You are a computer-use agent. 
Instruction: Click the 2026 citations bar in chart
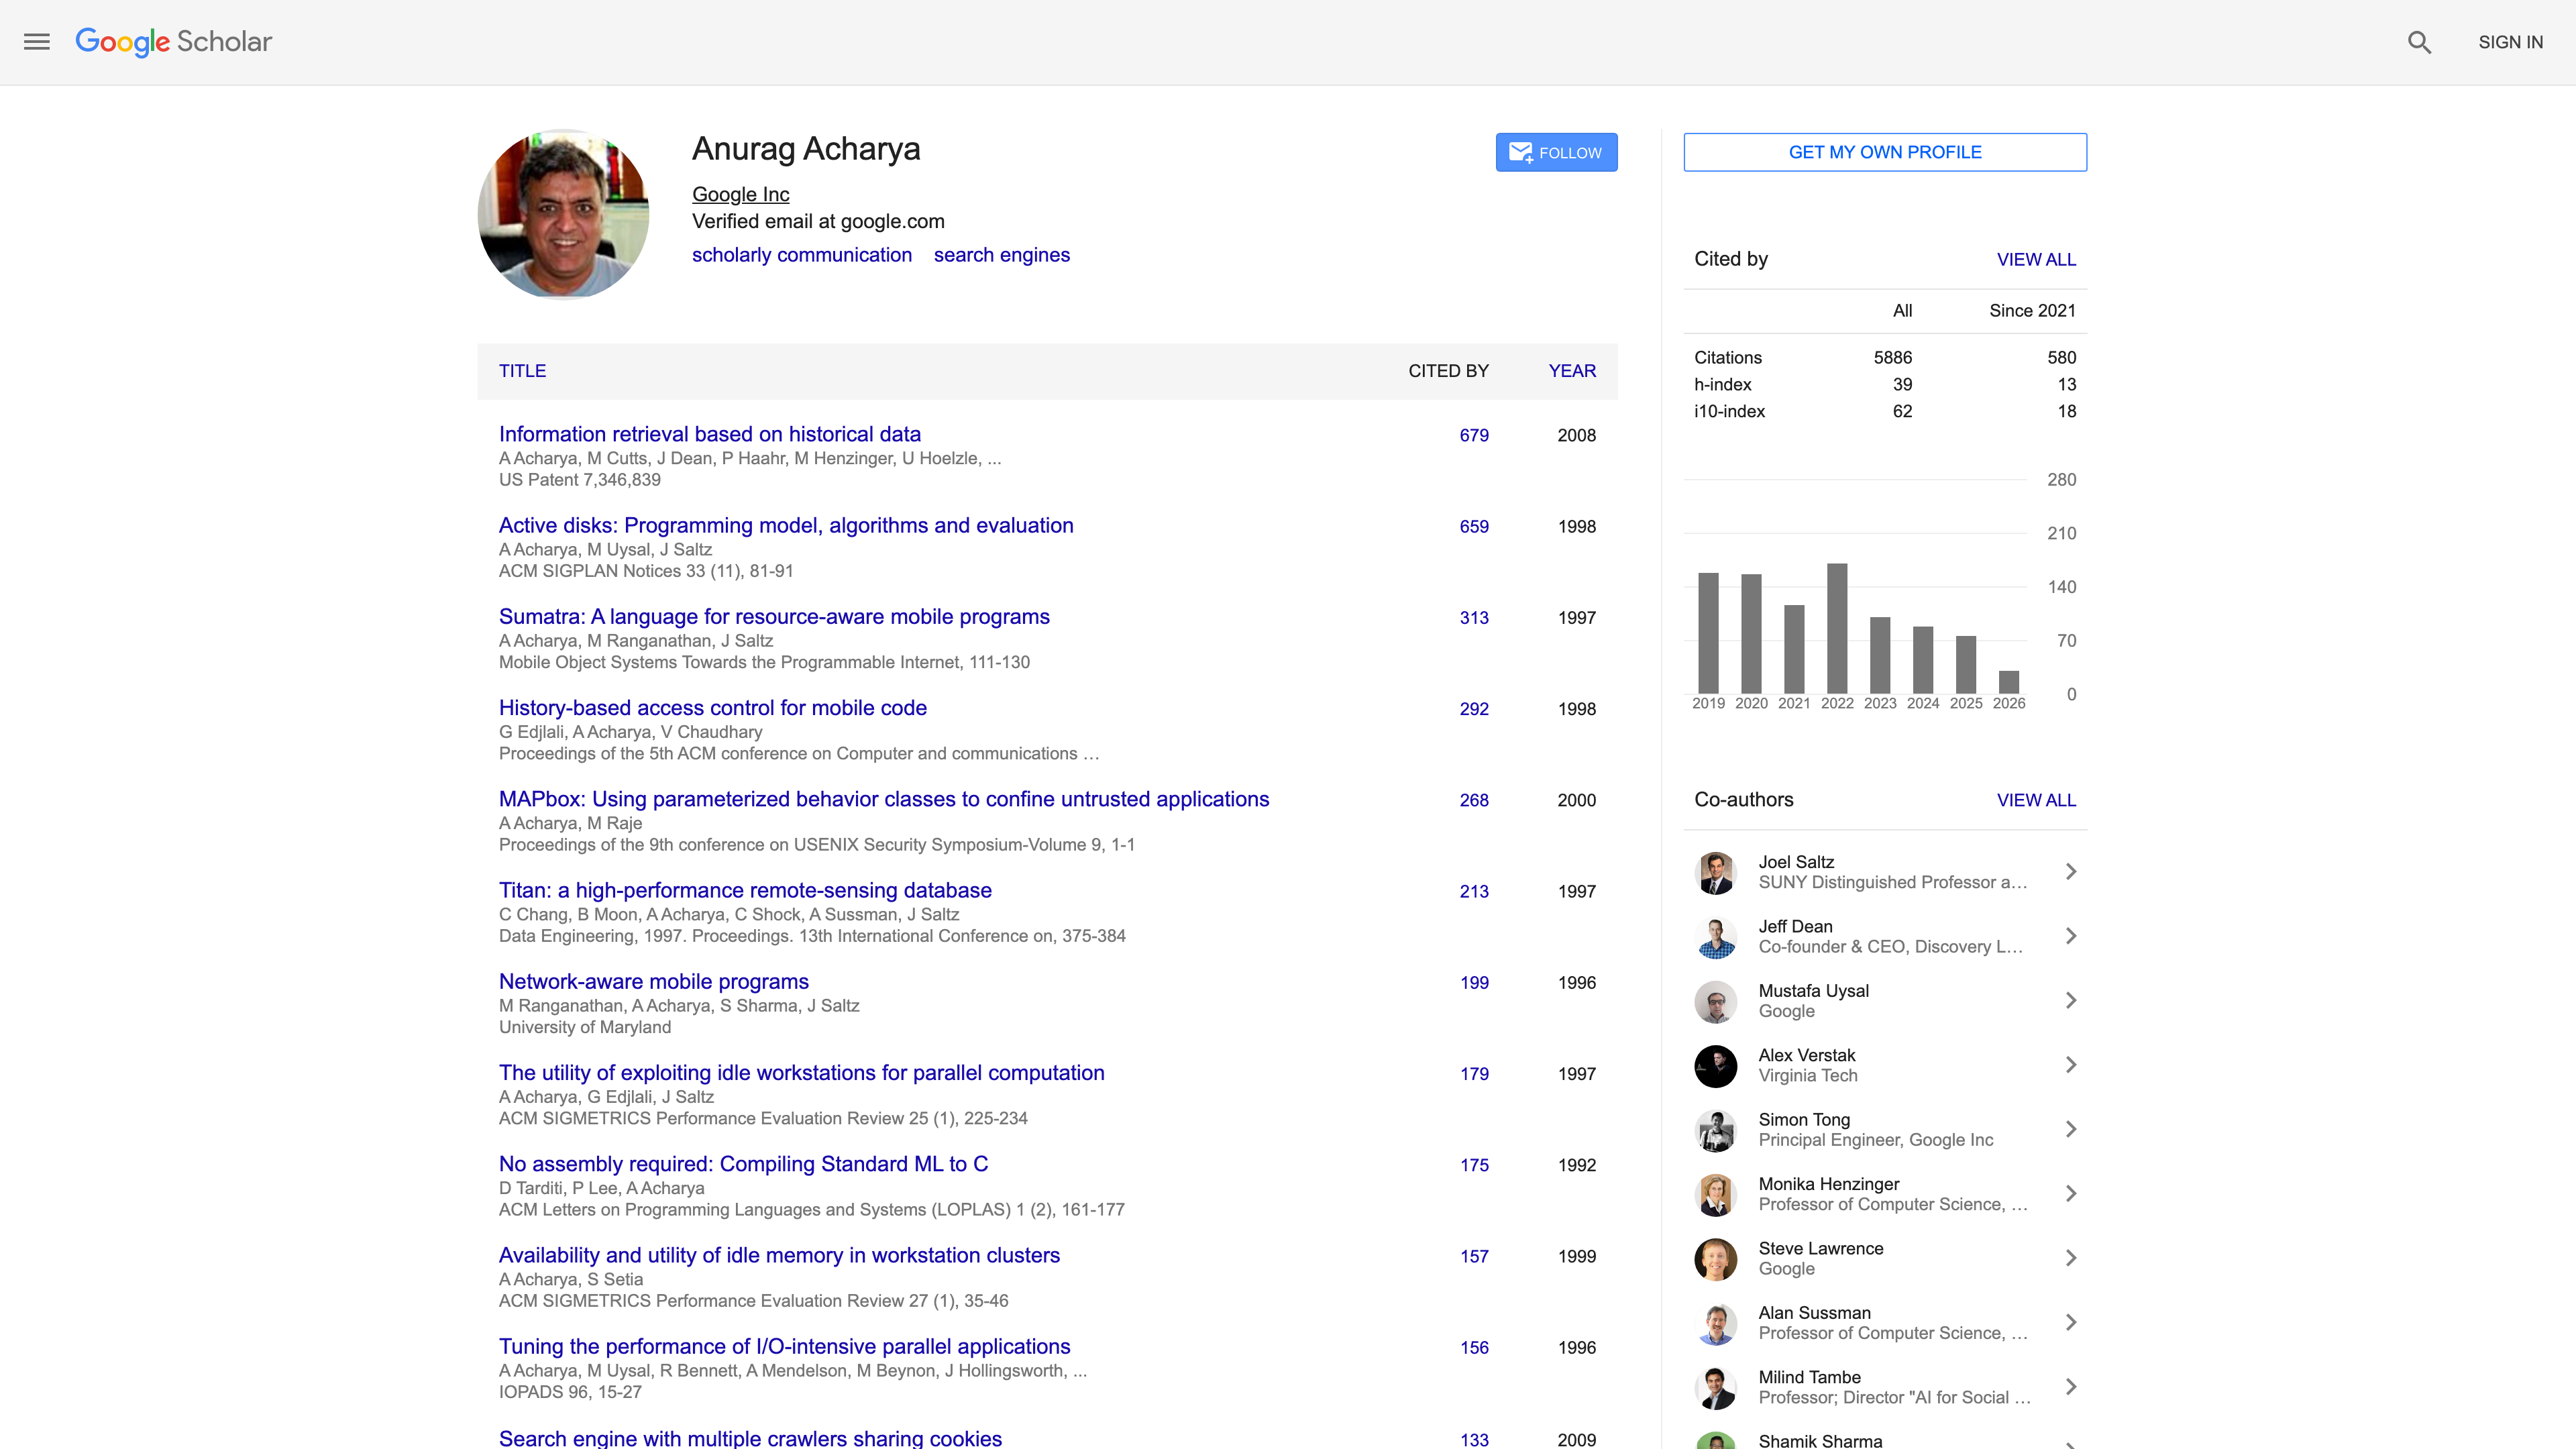[2009, 682]
